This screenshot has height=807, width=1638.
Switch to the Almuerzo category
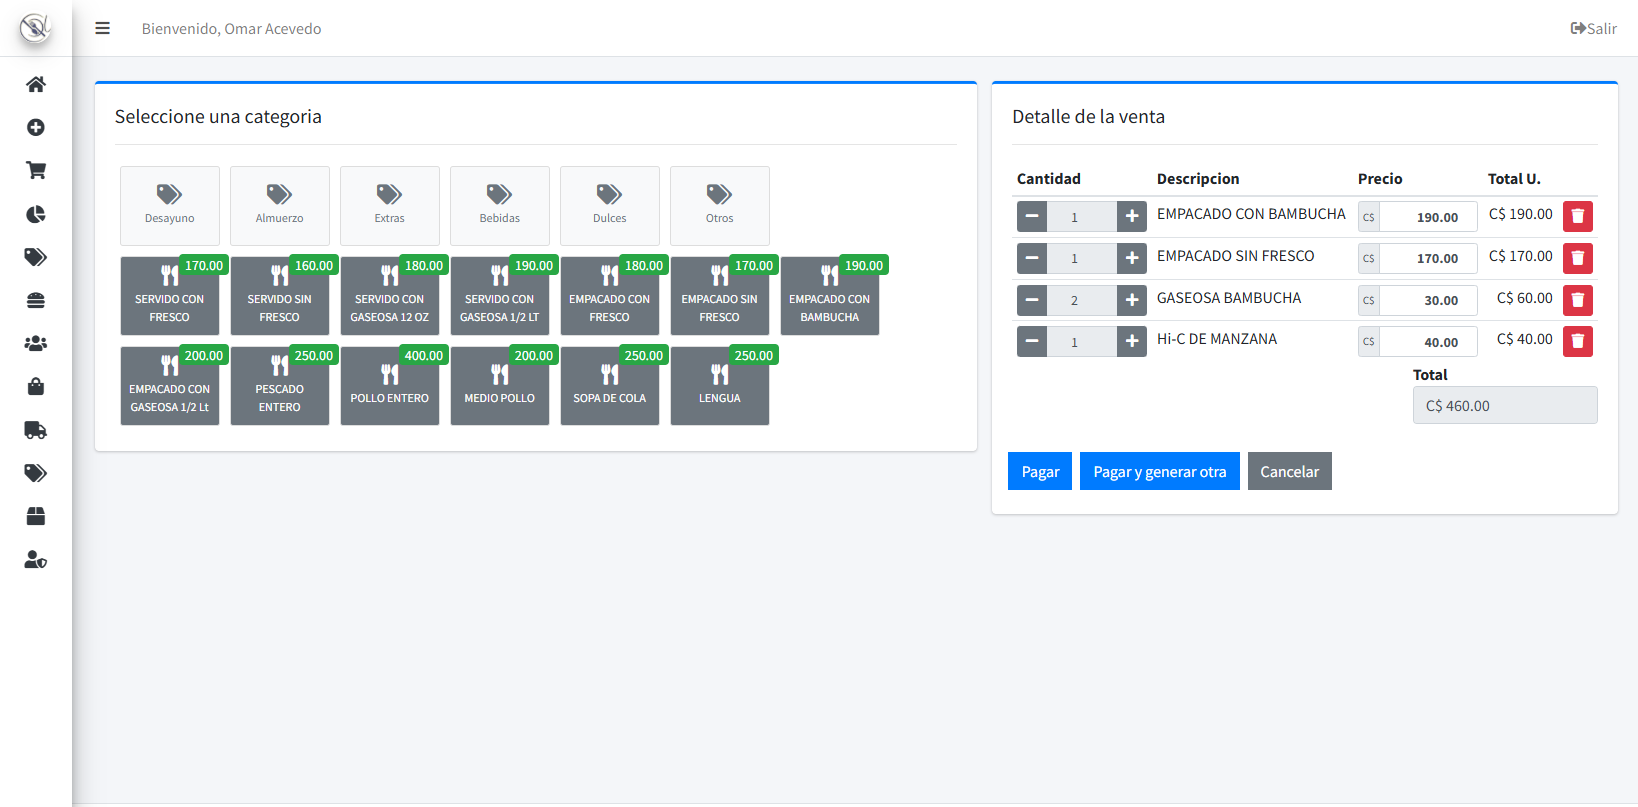[x=280, y=206]
